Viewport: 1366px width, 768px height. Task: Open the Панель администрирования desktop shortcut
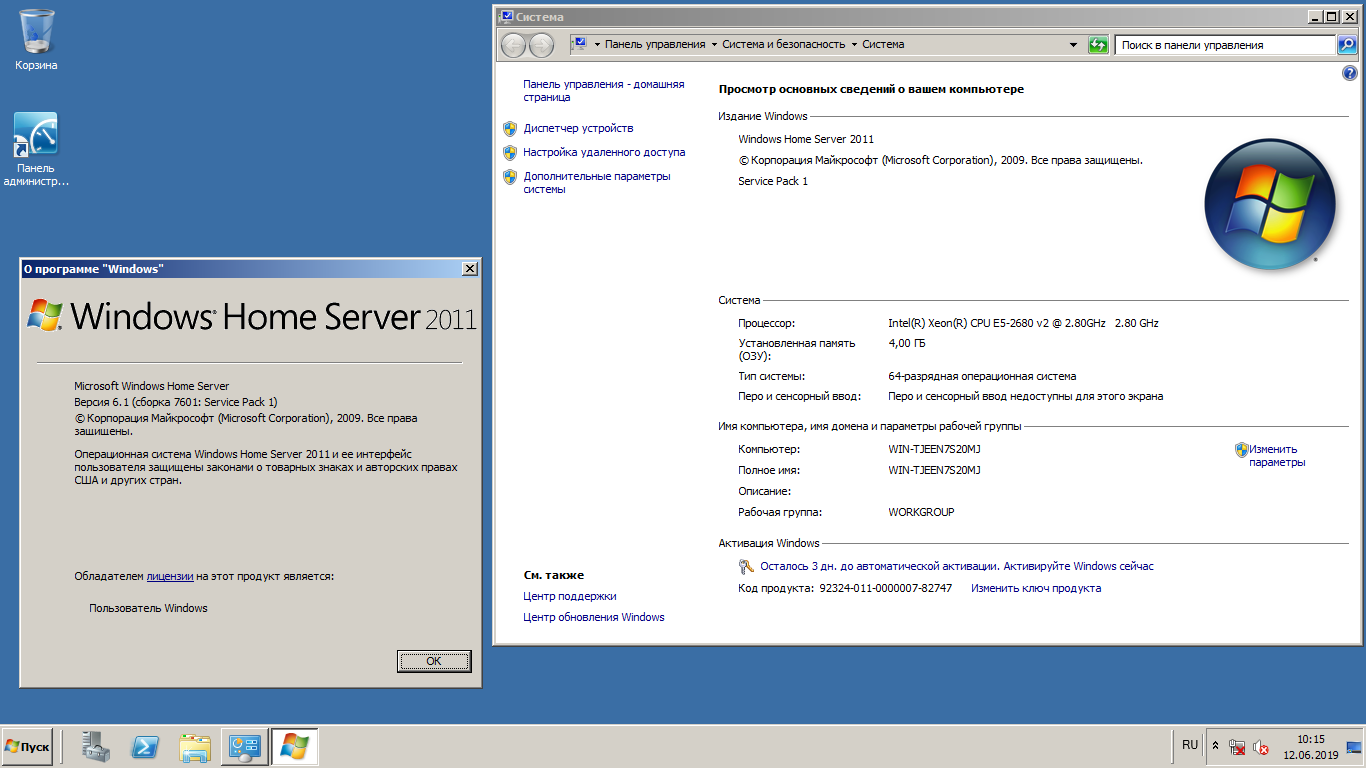[x=36, y=148]
